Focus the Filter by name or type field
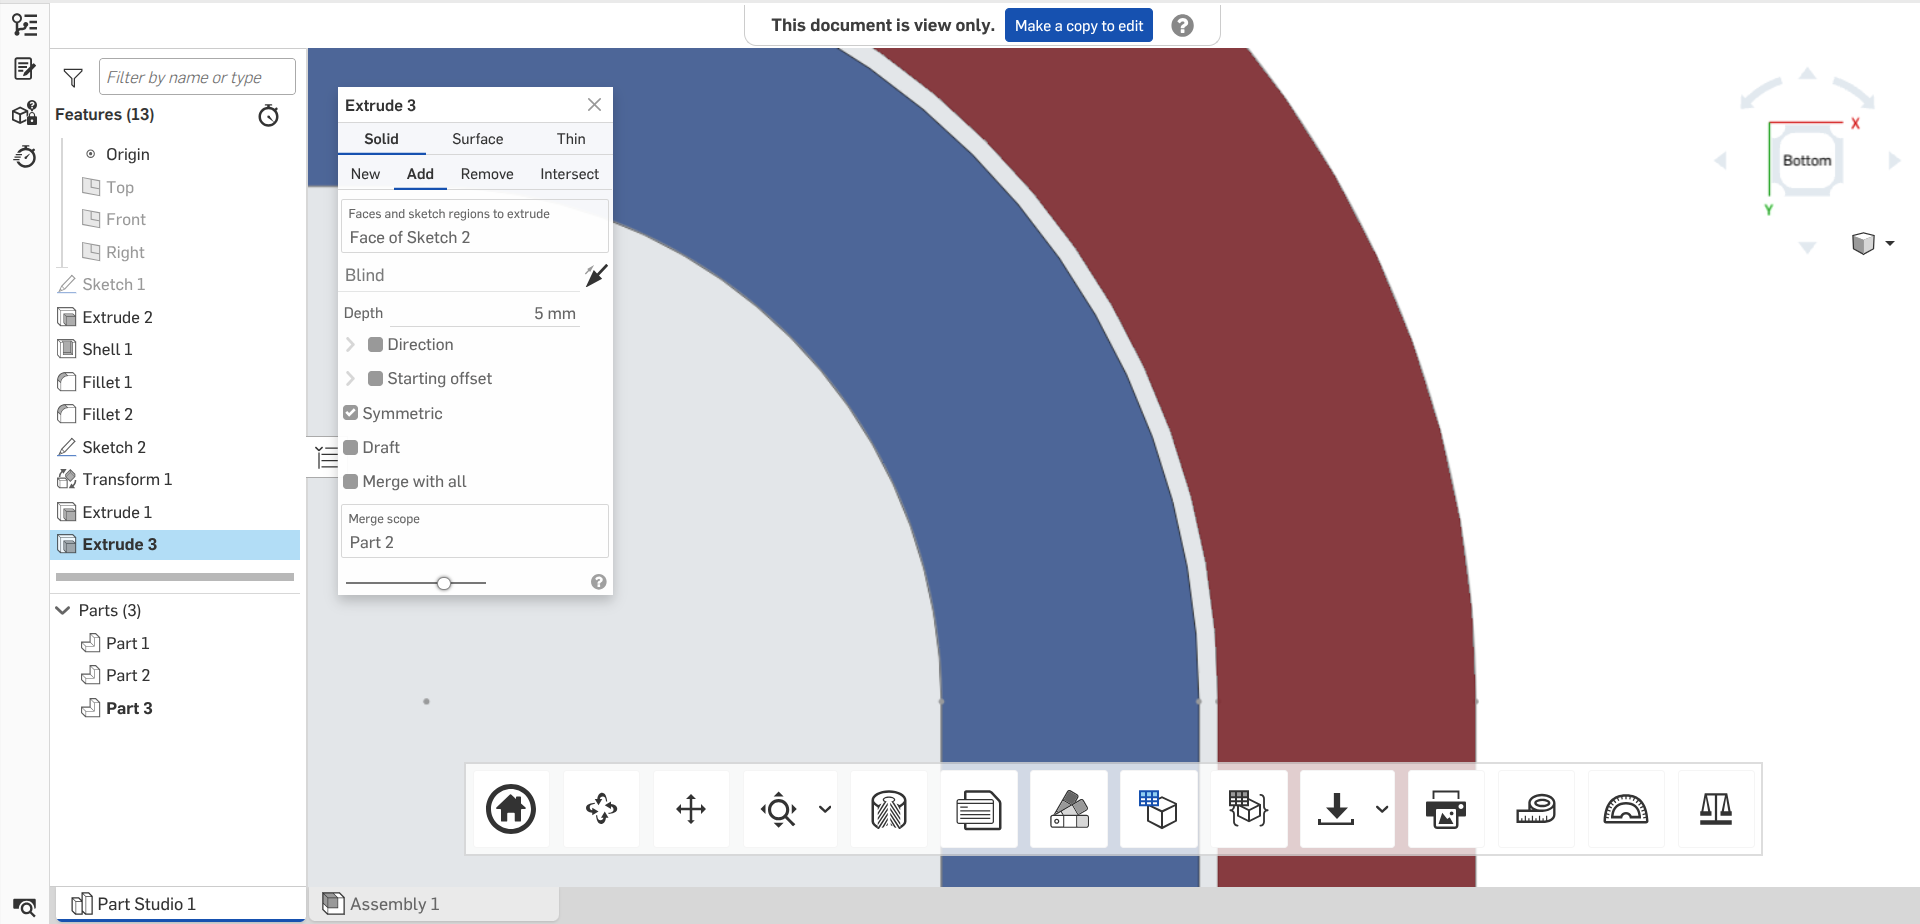Viewport: 1920px width, 924px height. [197, 77]
